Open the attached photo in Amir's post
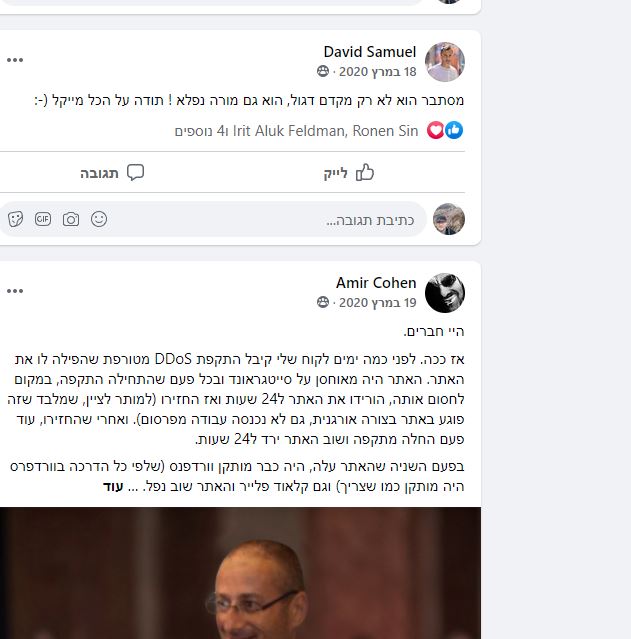 click(x=240, y=573)
